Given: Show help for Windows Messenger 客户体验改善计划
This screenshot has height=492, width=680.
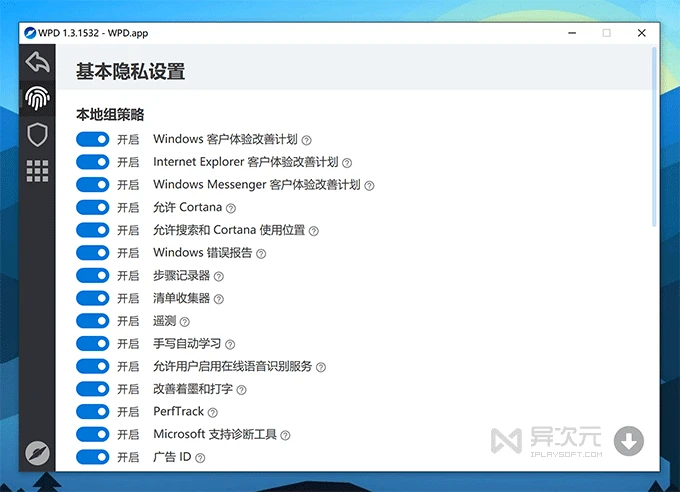Looking at the screenshot, I should click(369, 186).
